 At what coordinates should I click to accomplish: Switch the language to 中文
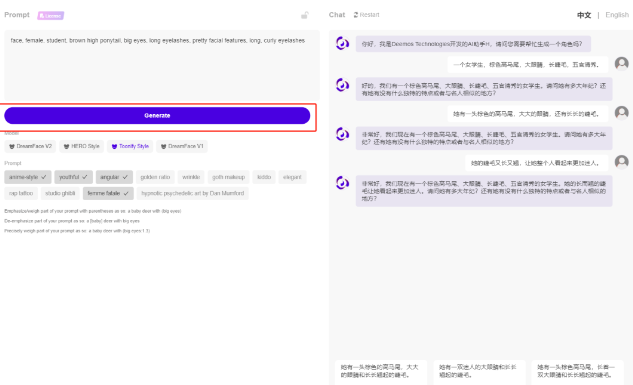point(584,15)
